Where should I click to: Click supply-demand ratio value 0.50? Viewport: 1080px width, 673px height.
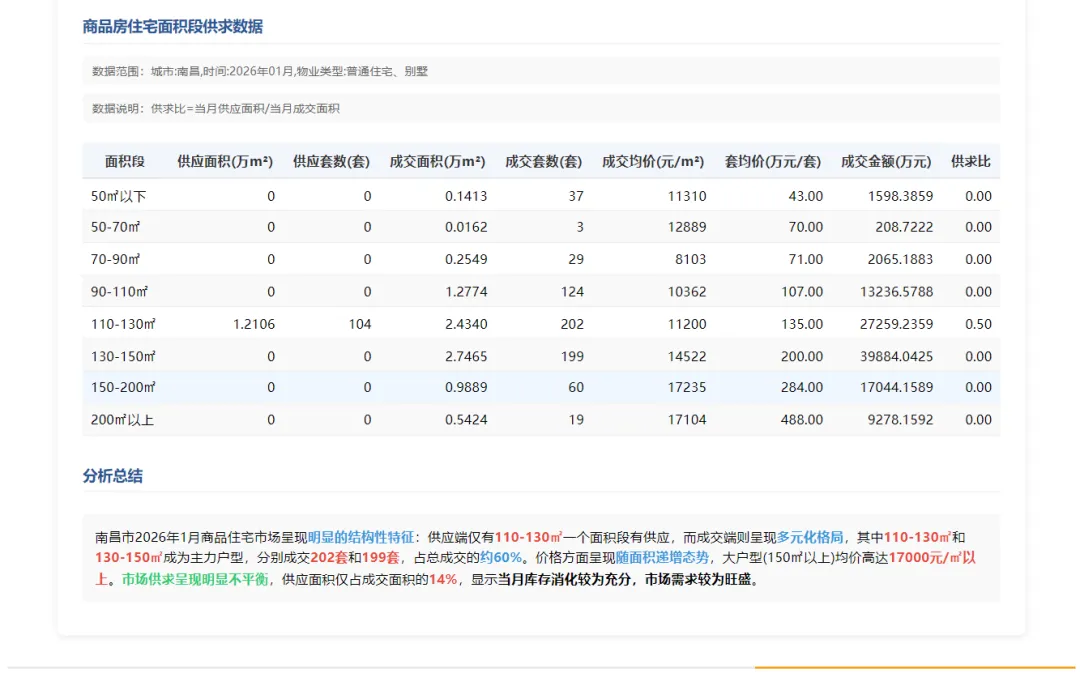point(978,324)
